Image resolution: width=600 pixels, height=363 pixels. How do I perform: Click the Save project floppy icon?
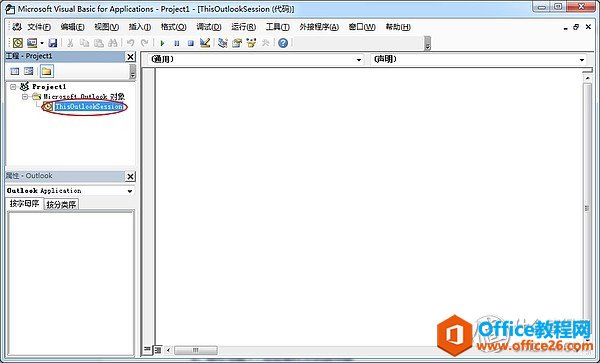(52, 43)
